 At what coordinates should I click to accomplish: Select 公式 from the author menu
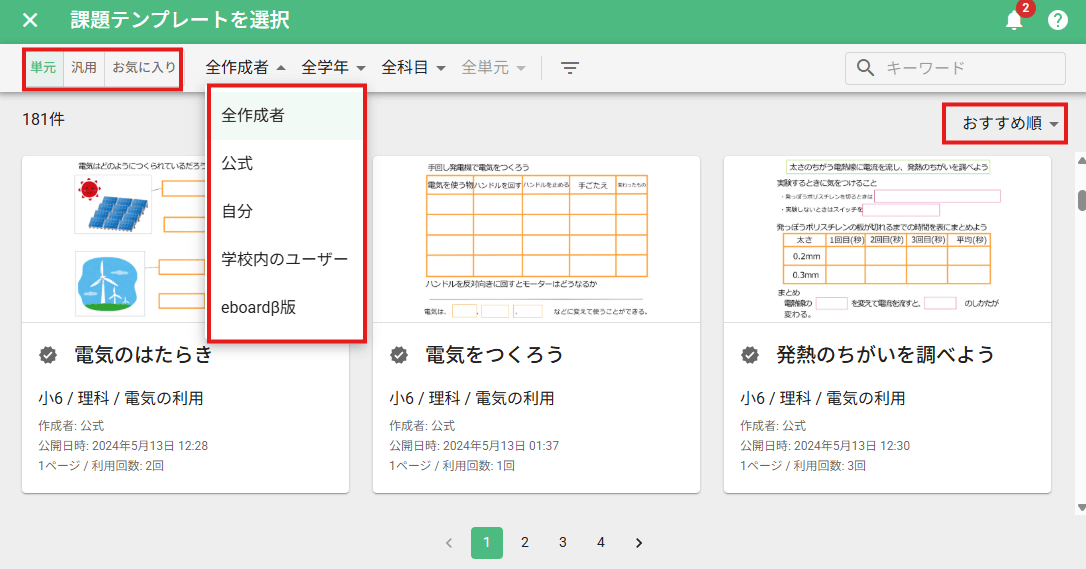[237, 163]
